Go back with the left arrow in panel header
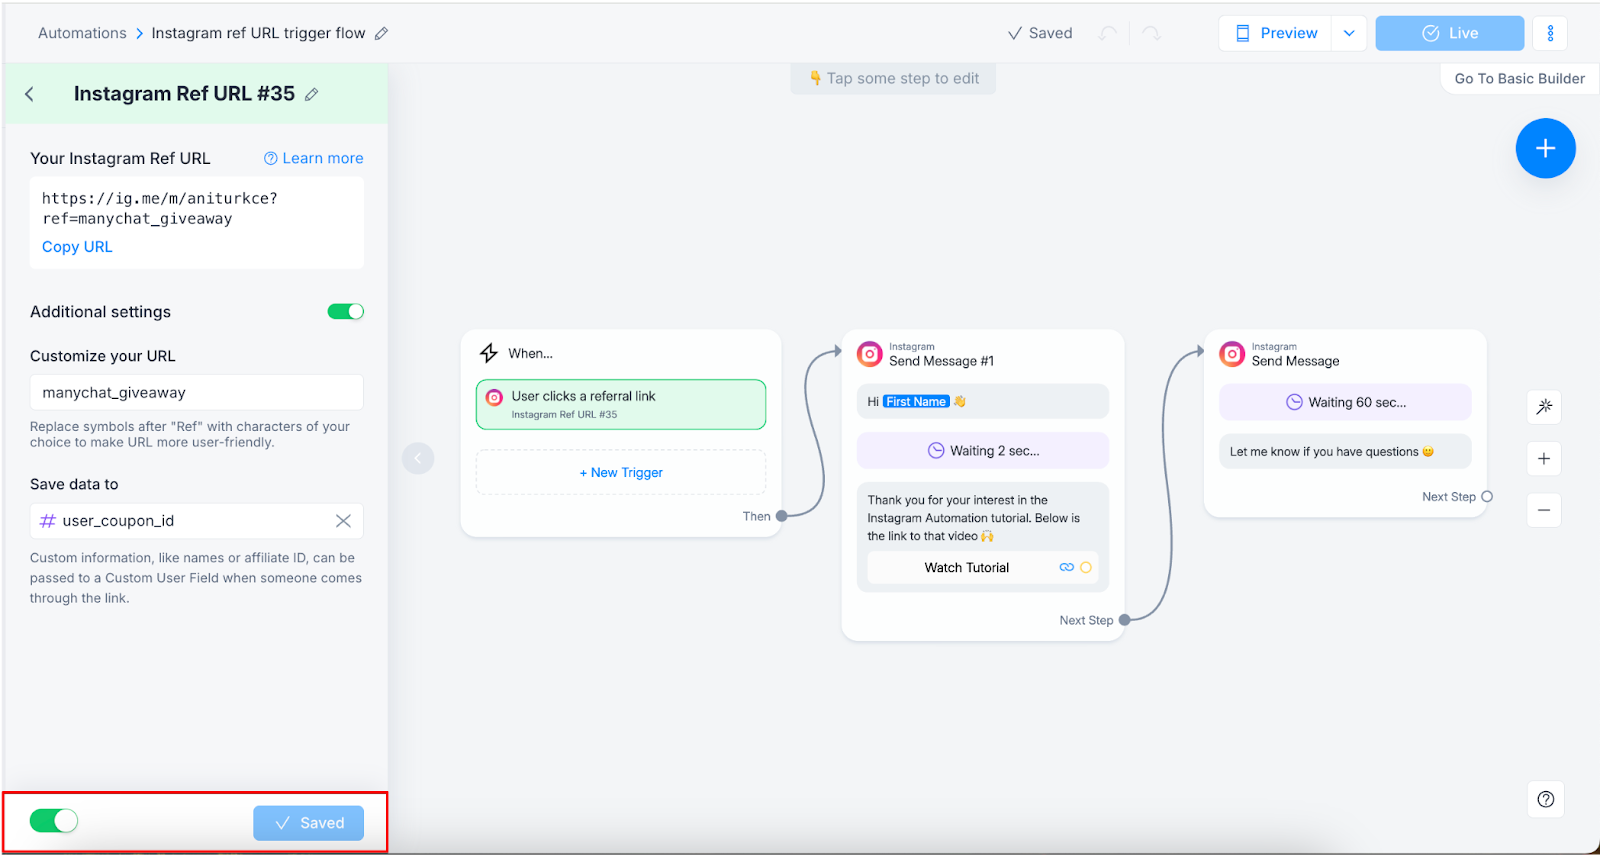Viewport: 1600px width, 855px height. tap(29, 94)
